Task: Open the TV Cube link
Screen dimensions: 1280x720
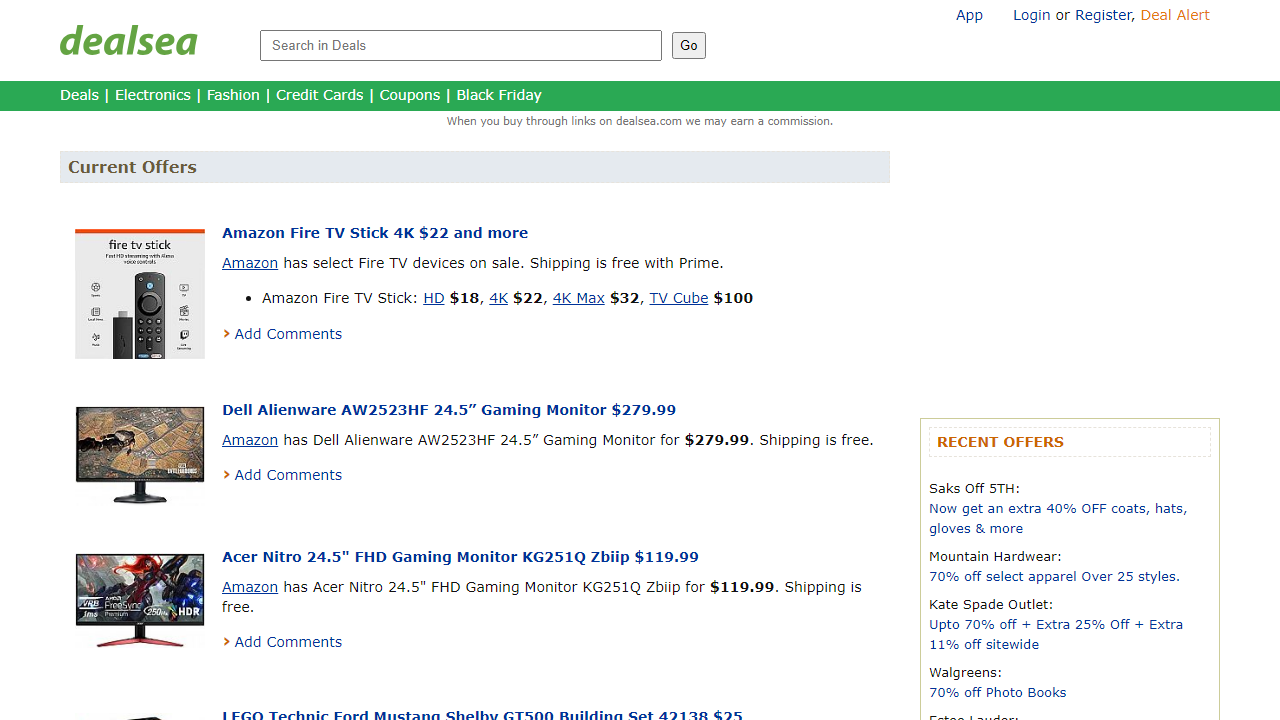Action: (678, 297)
